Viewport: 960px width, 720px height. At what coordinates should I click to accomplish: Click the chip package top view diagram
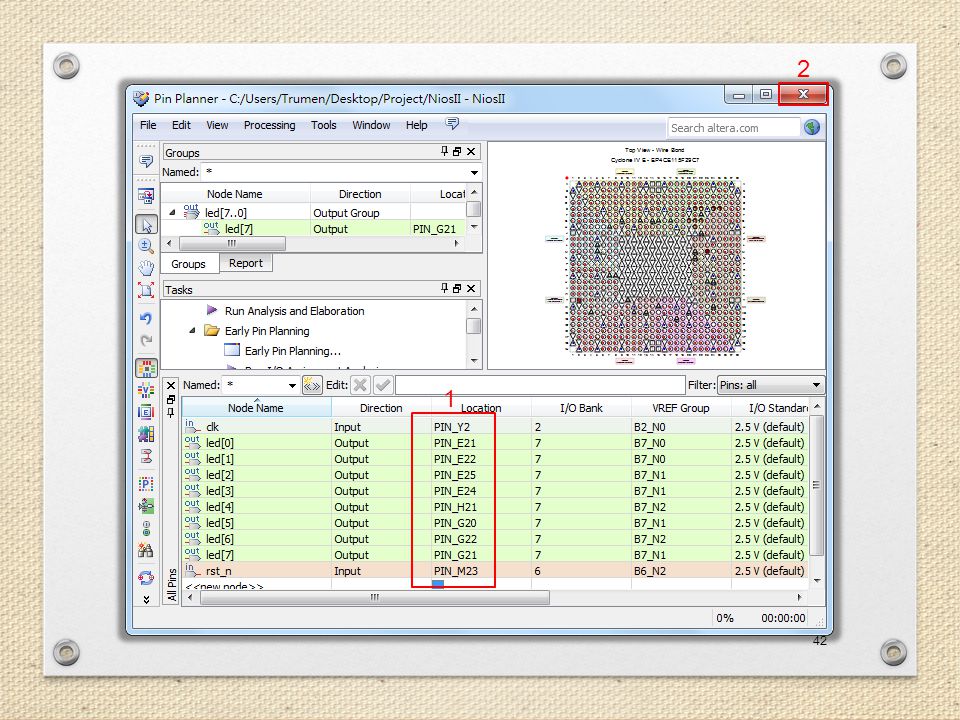pyautogui.click(x=655, y=264)
